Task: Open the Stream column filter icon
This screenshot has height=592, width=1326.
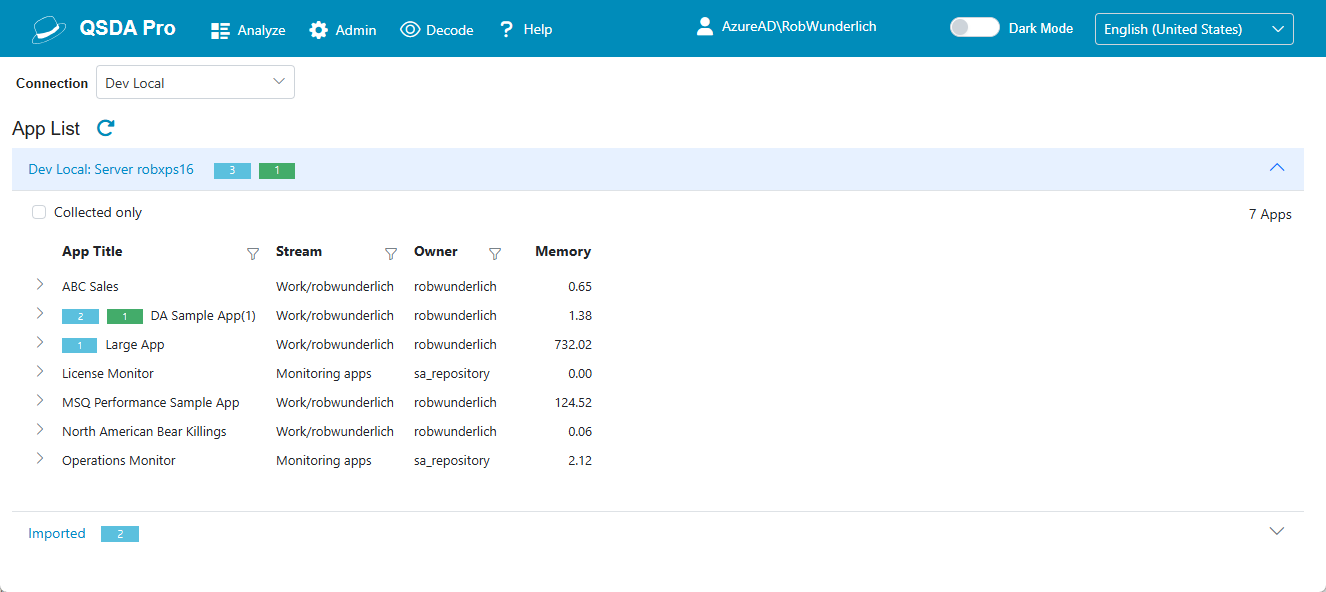Action: (x=391, y=254)
